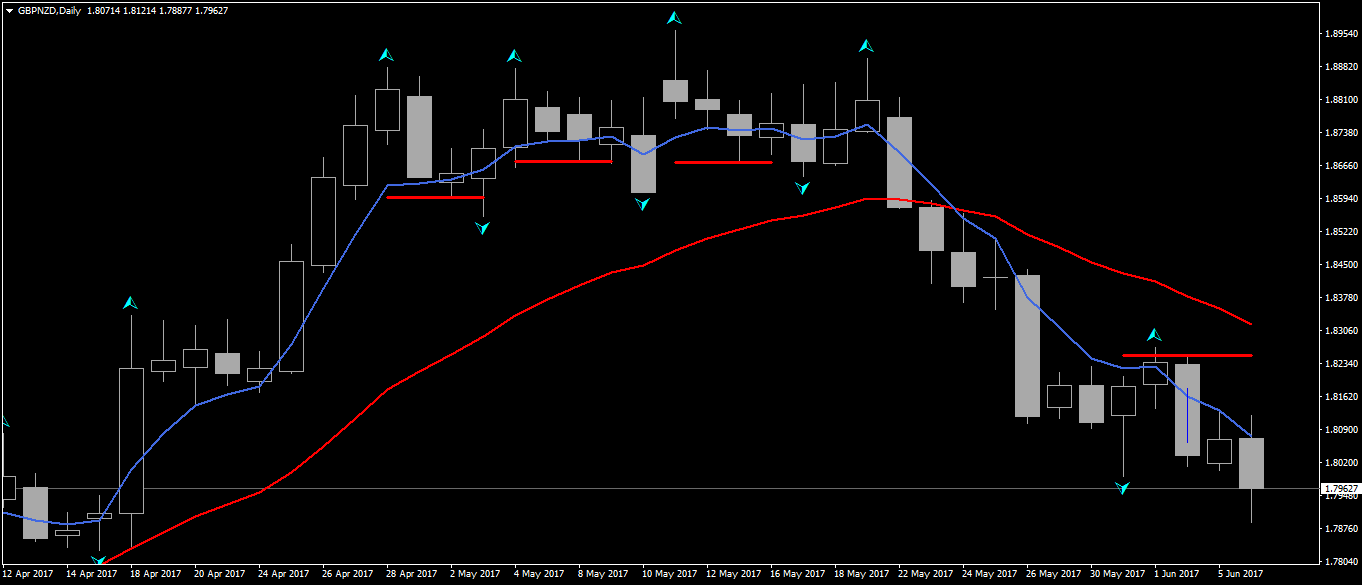This screenshot has width=1362, height=585.
Task: Select the down fractal arrow at 14 Apr low
Action: pyautogui.click(x=98, y=561)
